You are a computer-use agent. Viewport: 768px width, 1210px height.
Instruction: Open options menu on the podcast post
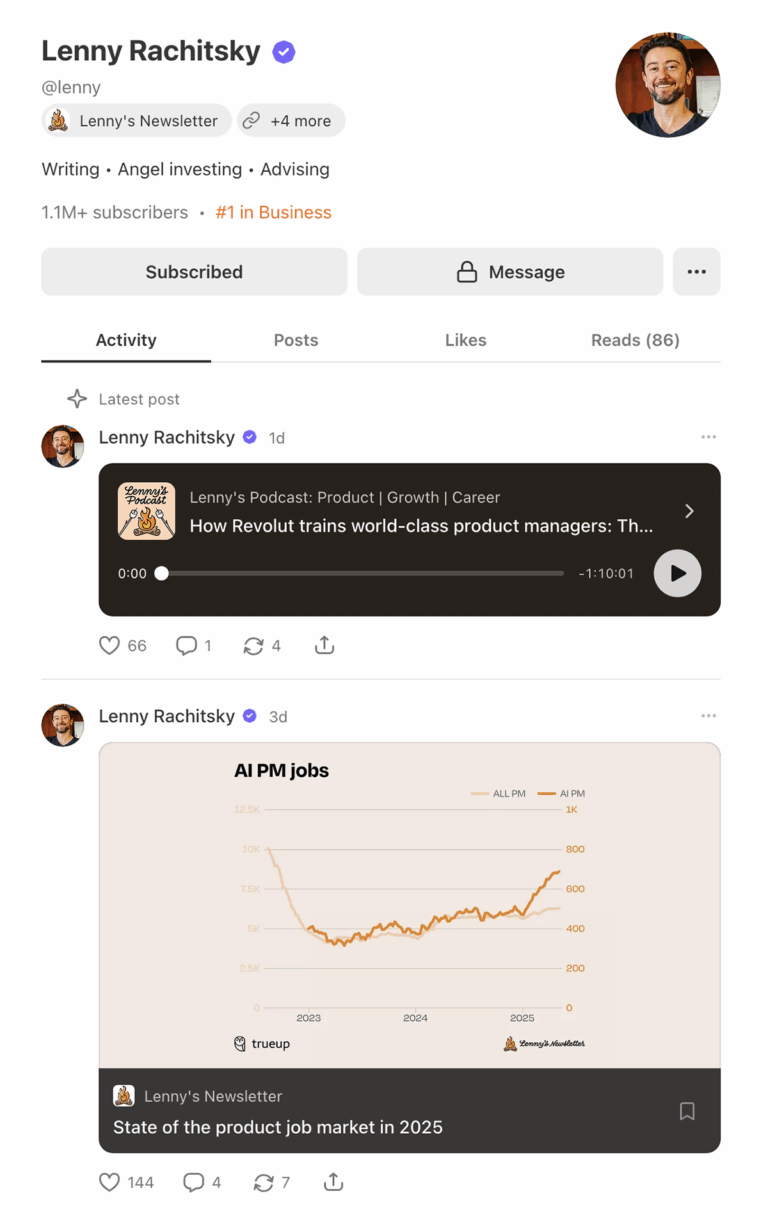click(x=709, y=437)
